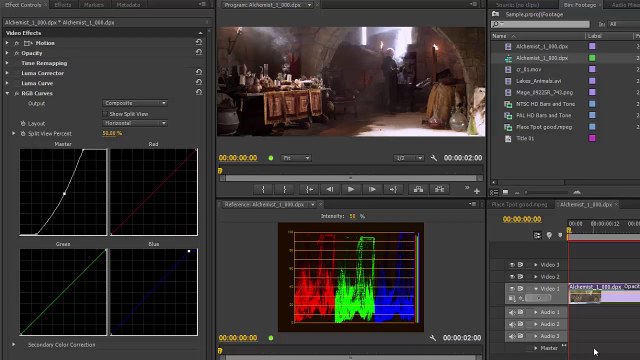
Task: Select cr_01.mov in the bin
Action: [x=528, y=69]
